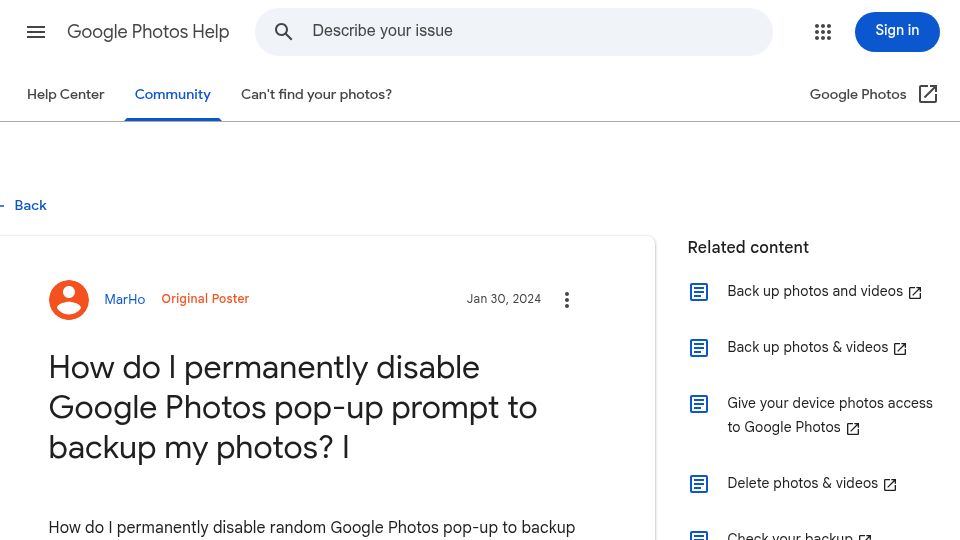Open MarHo's profile link
Viewport: 960px width, 540px height.
[x=125, y=299]
